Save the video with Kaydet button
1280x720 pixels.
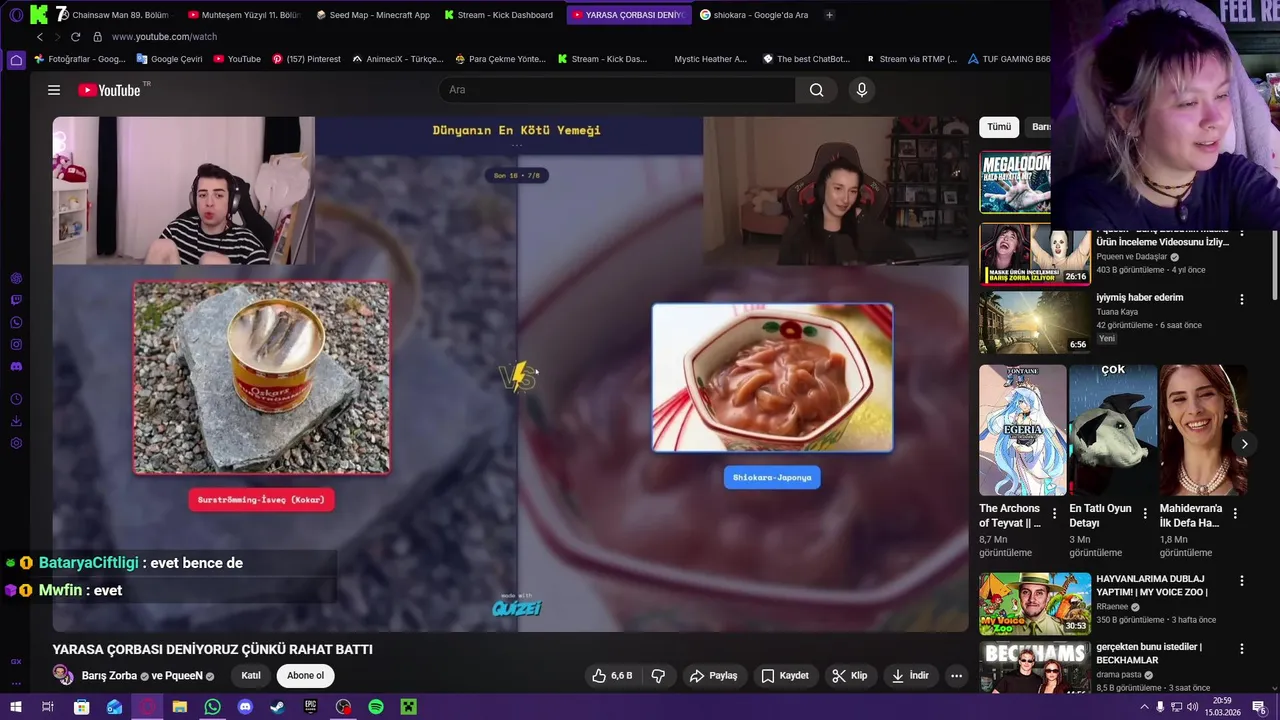pos(785,676)
